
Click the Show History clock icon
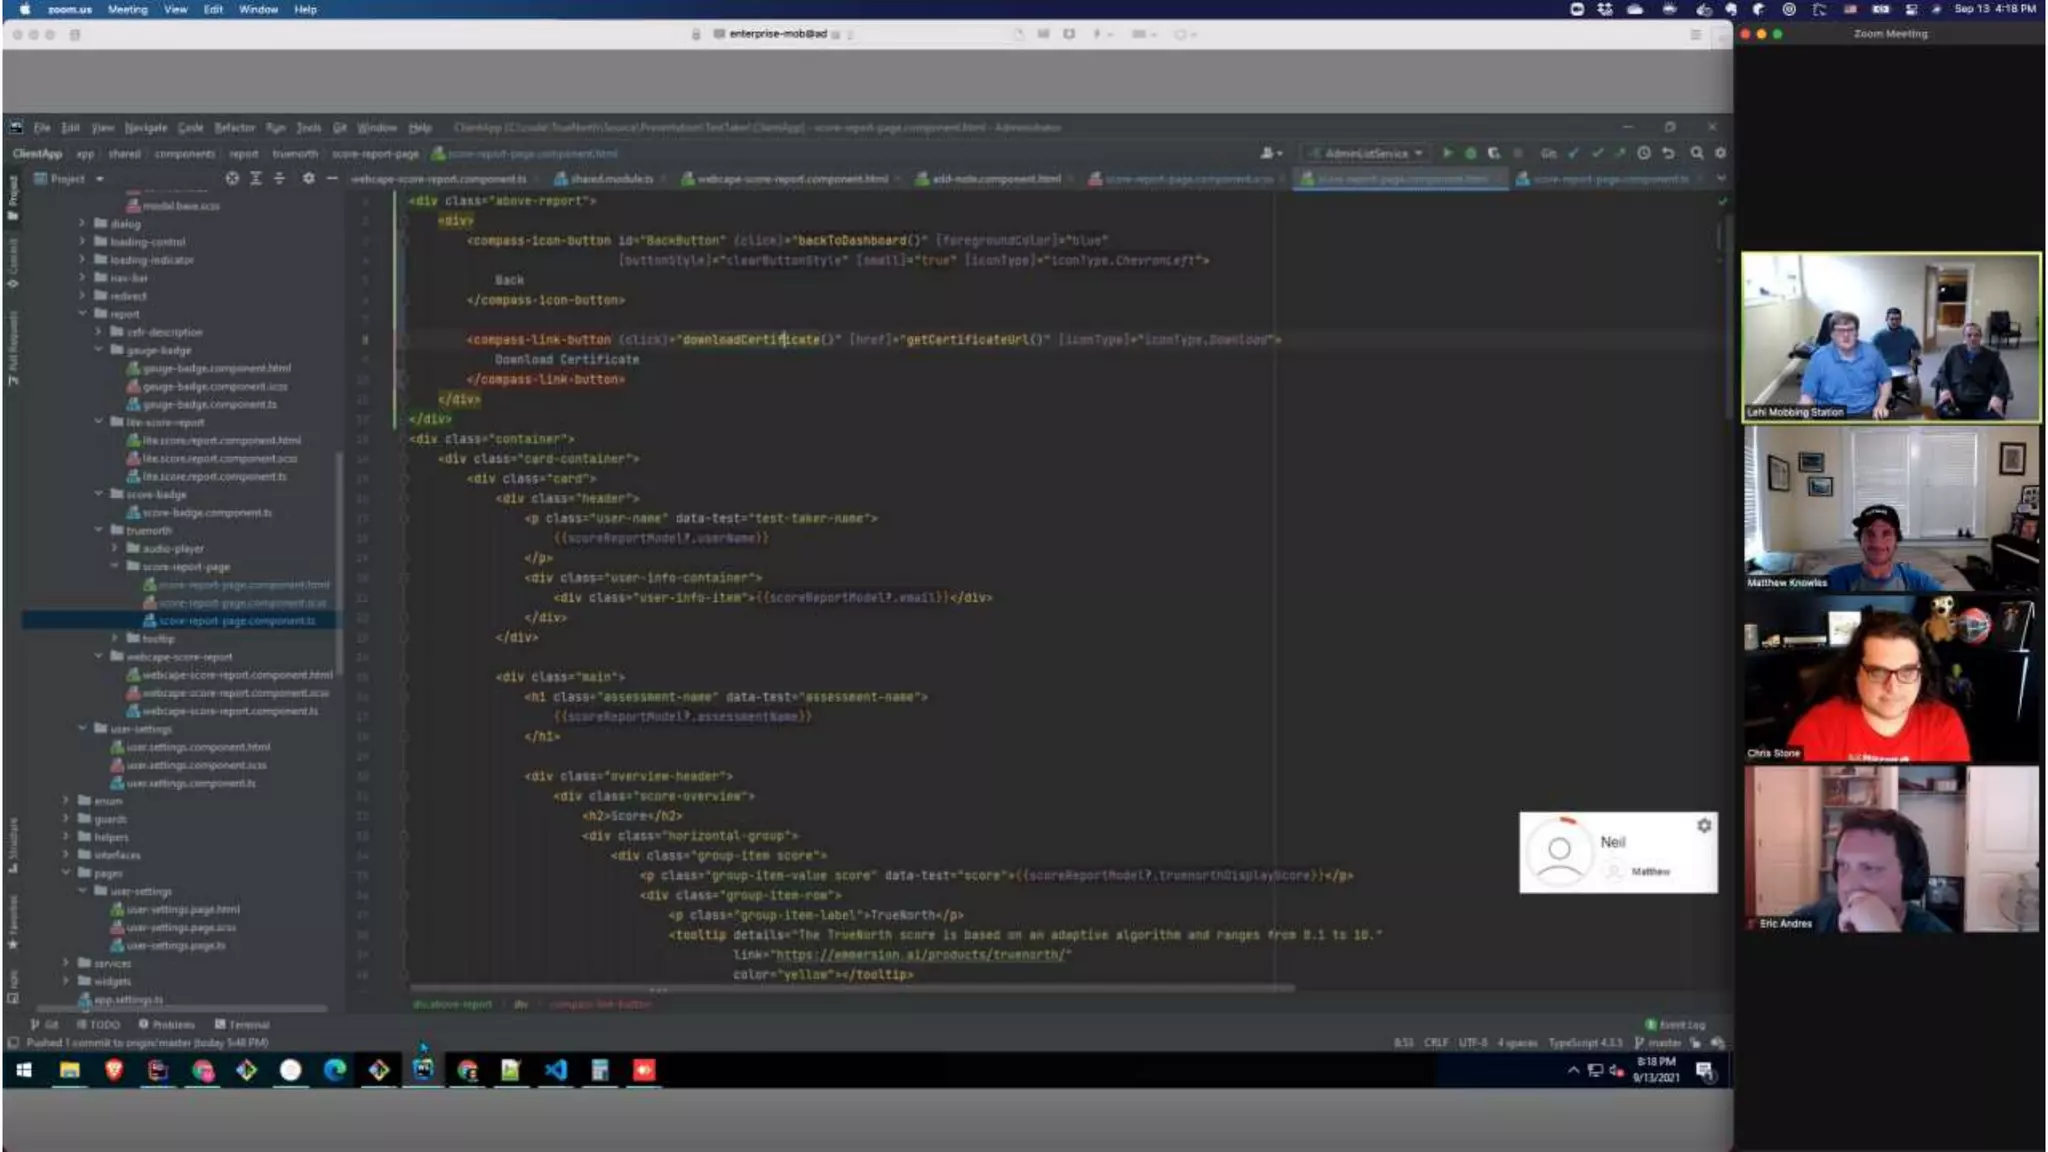pyautogui.click(x=1644, y=153)
